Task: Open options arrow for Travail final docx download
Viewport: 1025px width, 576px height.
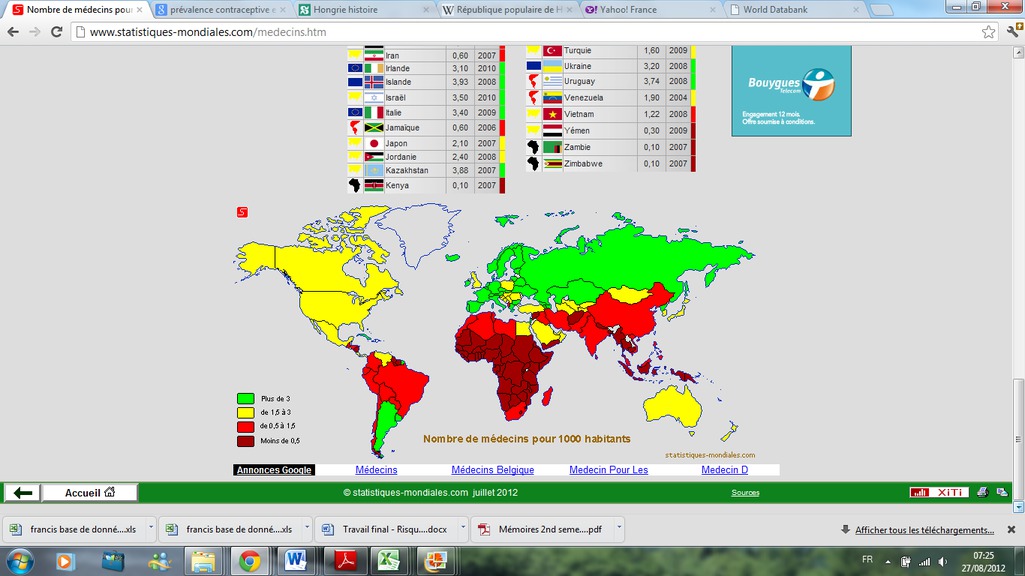Action: point(463,527)
